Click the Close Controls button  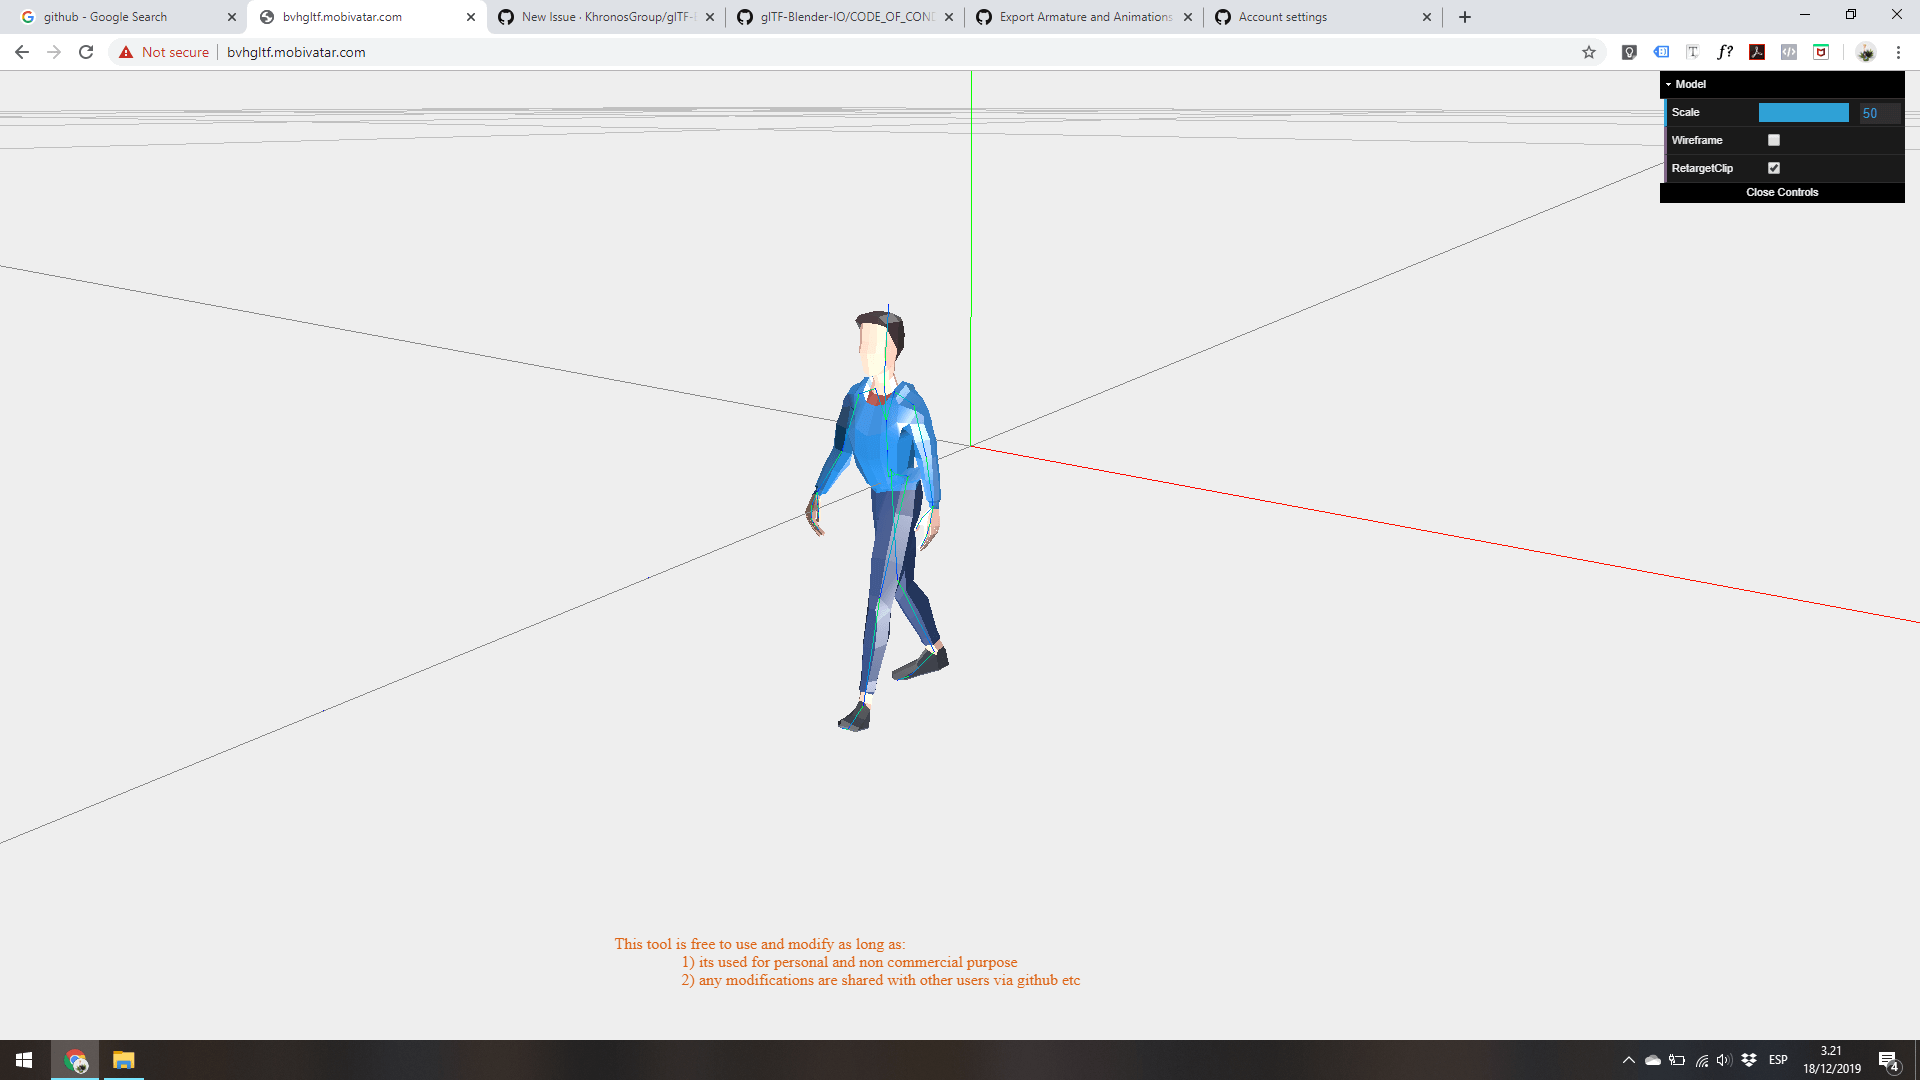pos(1782,192)
